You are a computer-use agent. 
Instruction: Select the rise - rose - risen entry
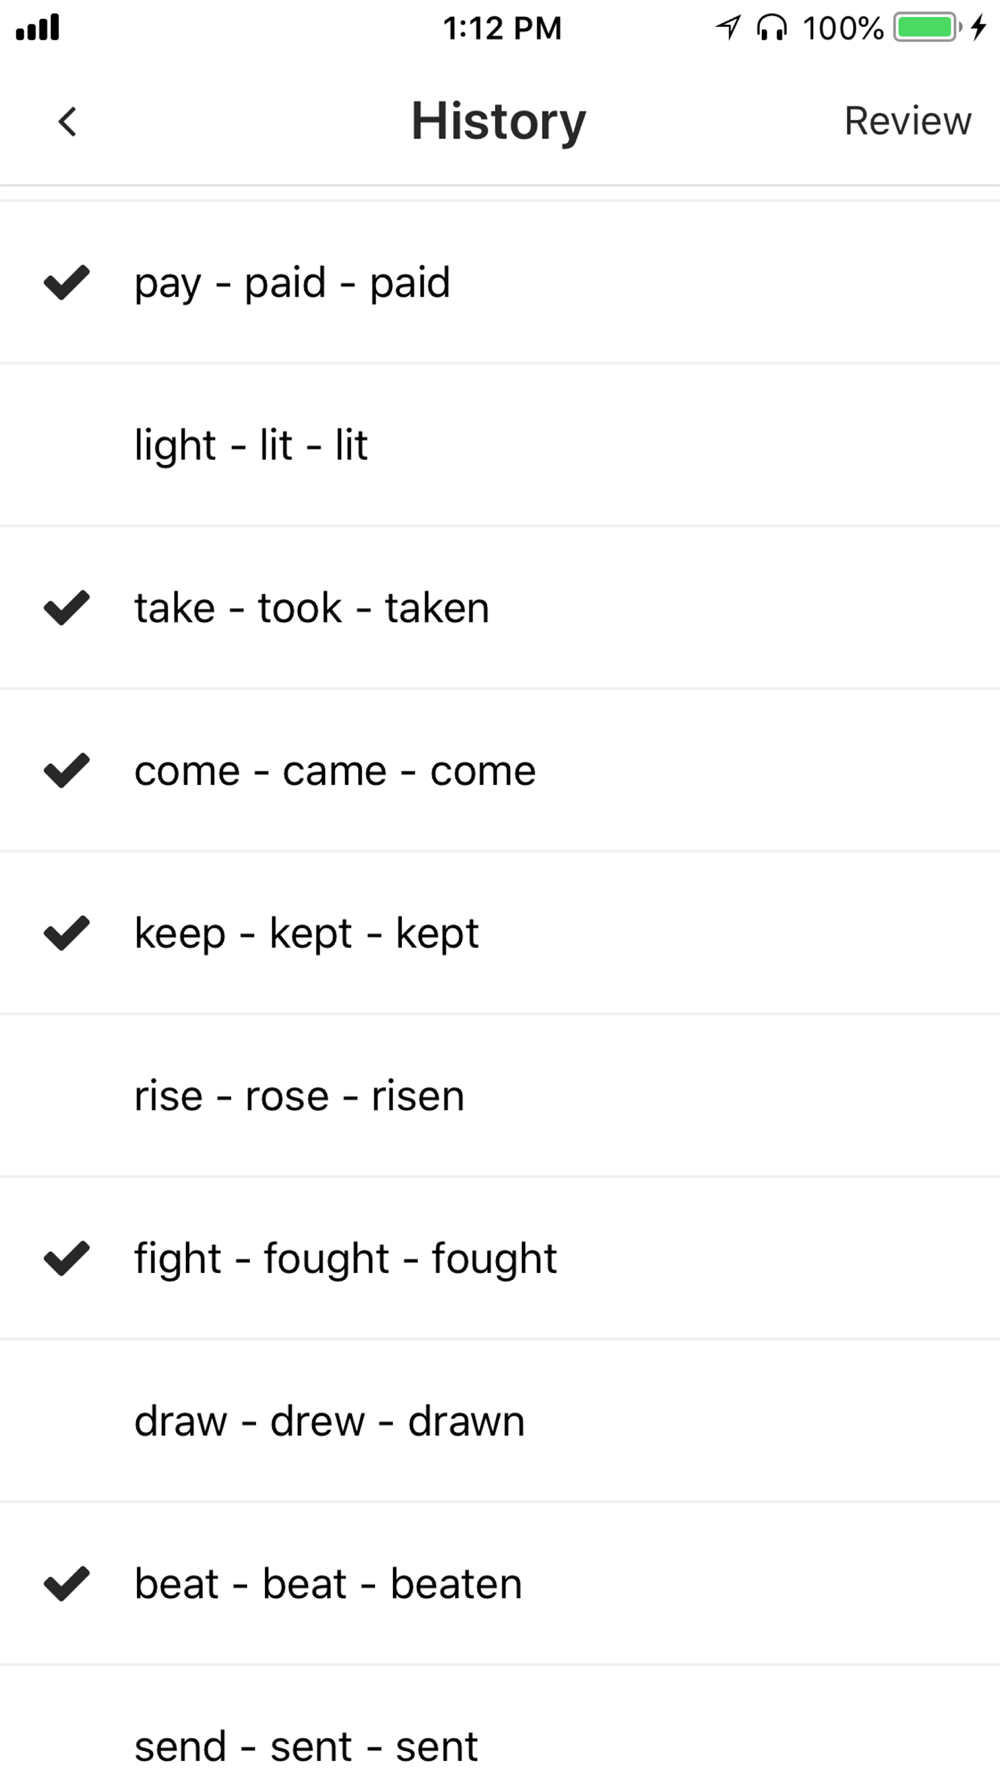click(x=500, y=1096)
